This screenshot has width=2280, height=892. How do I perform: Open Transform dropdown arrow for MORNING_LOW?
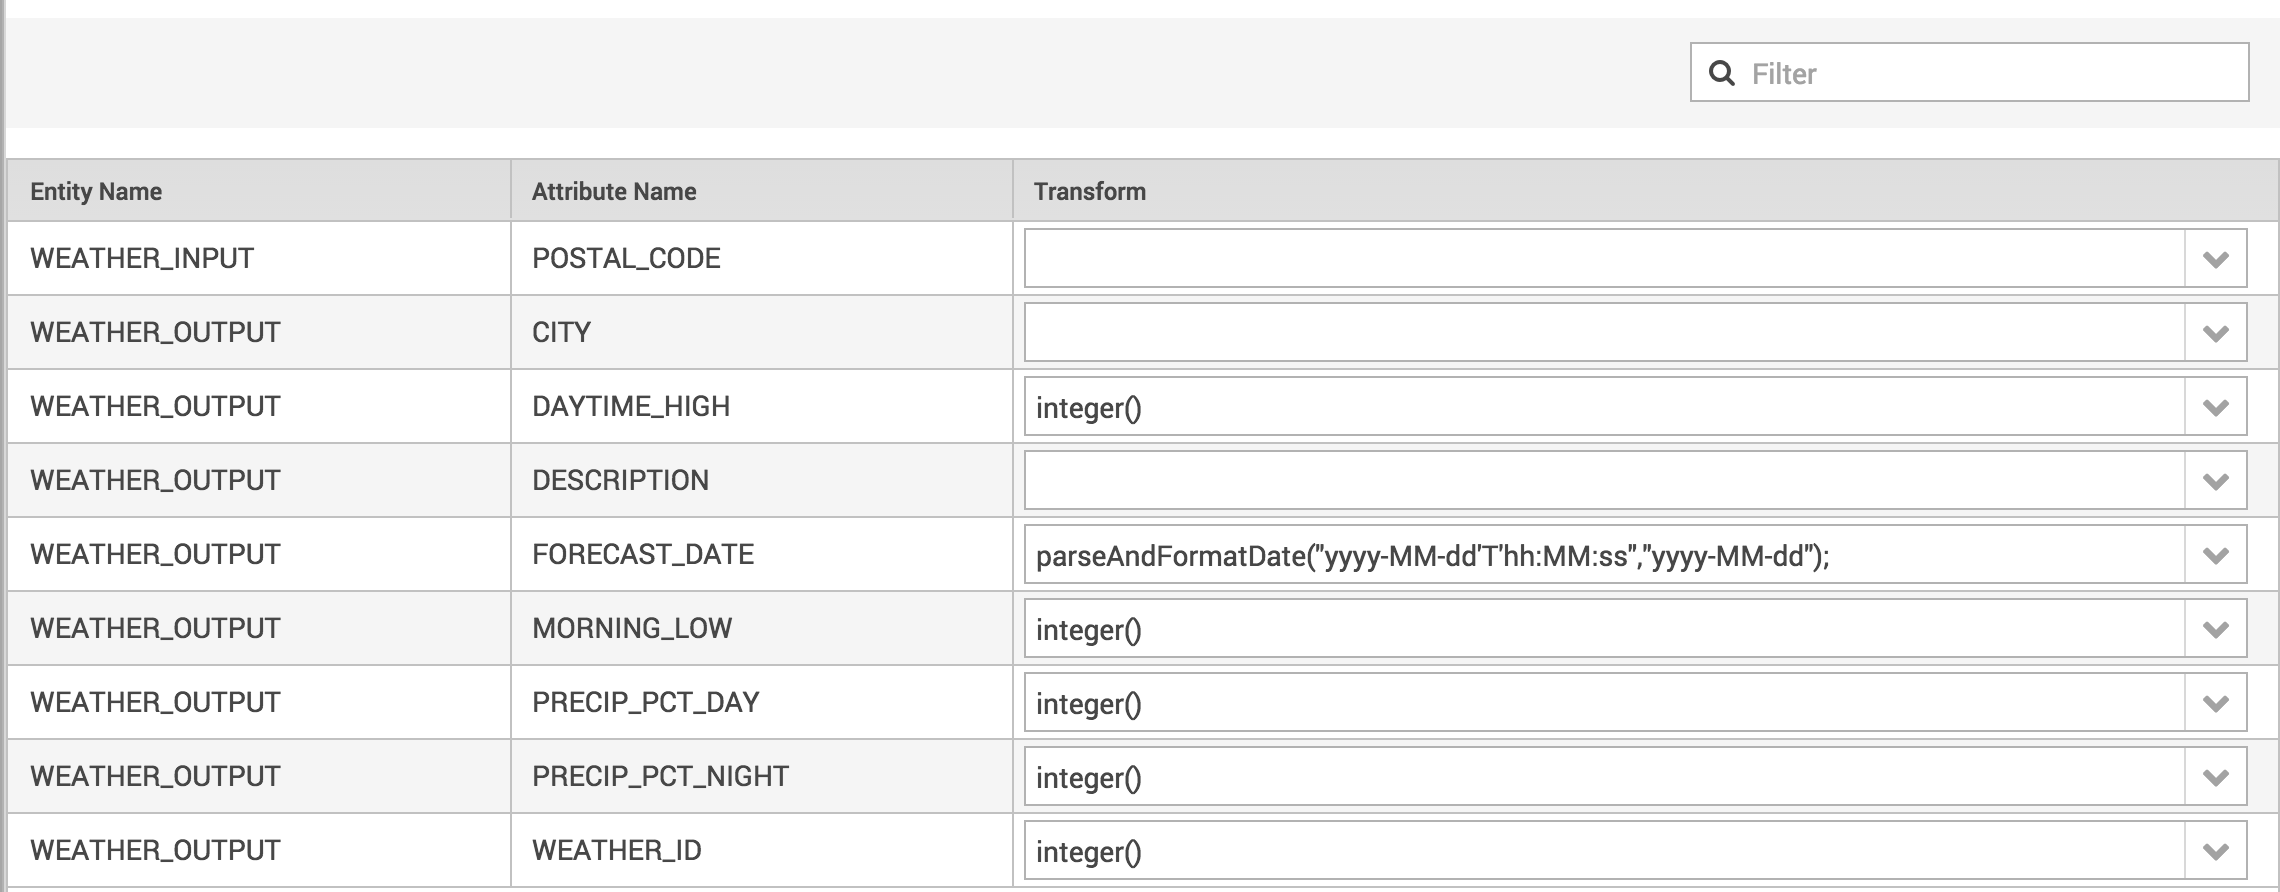[2216, 629]
